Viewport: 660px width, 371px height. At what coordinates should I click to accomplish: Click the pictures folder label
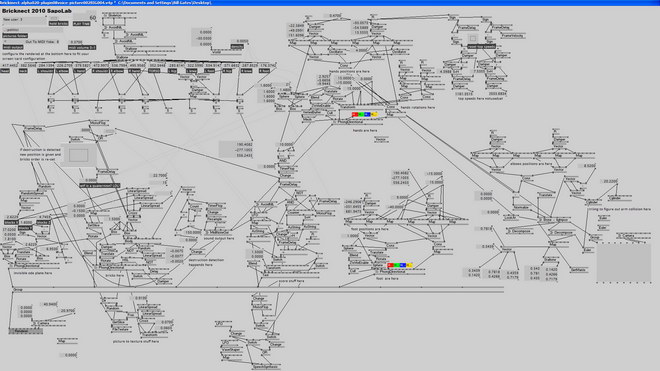[15, 36]
